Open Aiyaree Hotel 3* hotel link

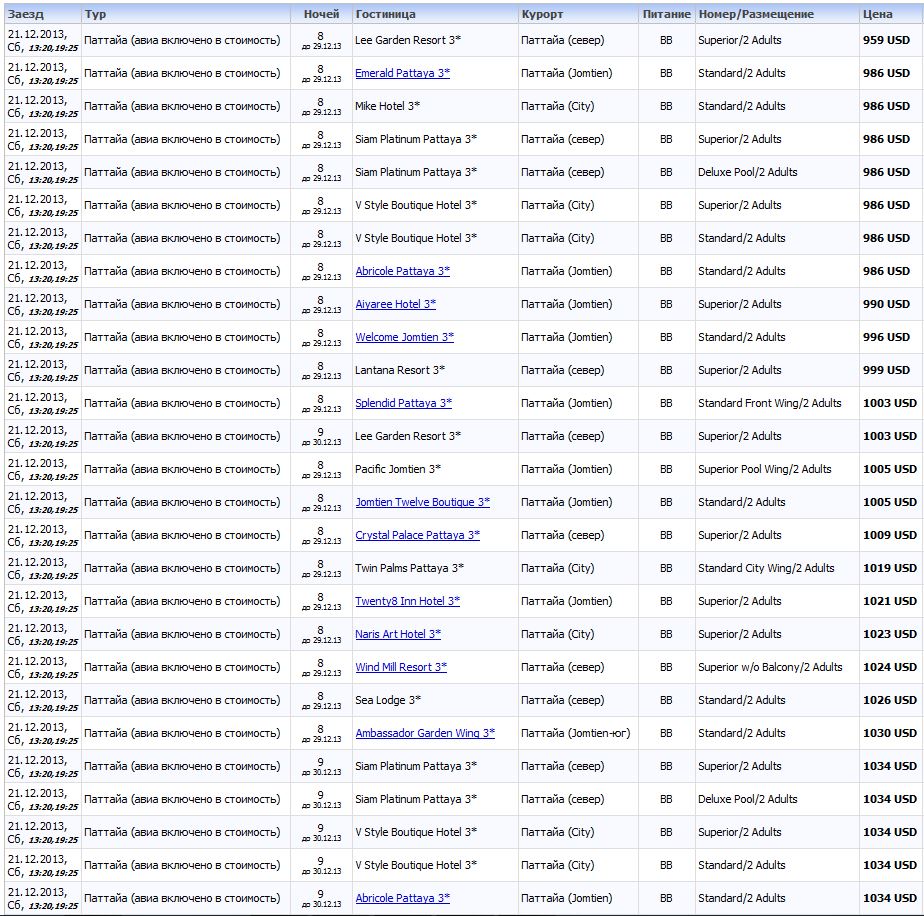[395, 304]
